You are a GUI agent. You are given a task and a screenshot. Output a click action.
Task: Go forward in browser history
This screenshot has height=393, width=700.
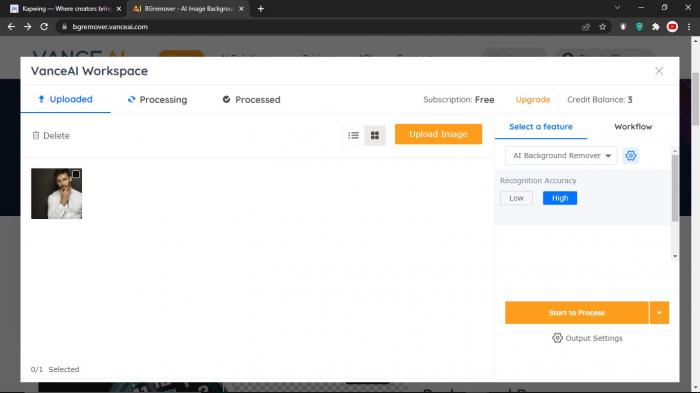pyautogui.click(x=28, y=27)
